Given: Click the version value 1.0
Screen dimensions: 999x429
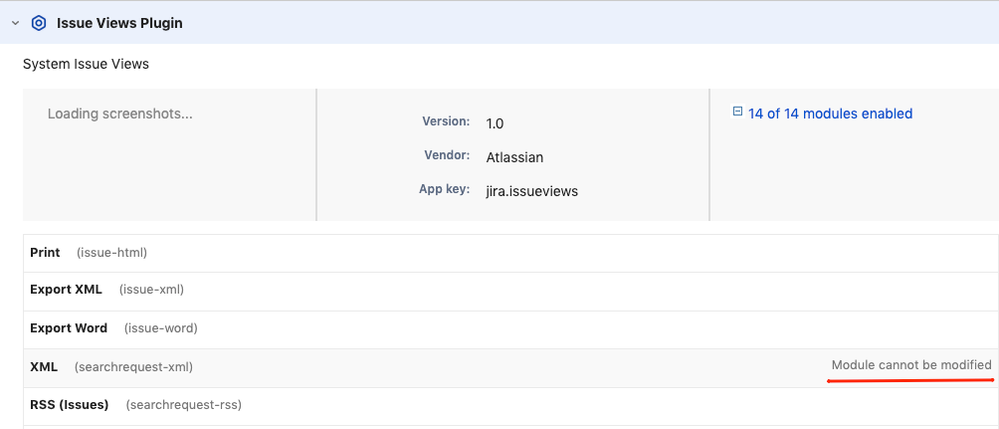Looking at the screenshot, I should coord(495,124).
